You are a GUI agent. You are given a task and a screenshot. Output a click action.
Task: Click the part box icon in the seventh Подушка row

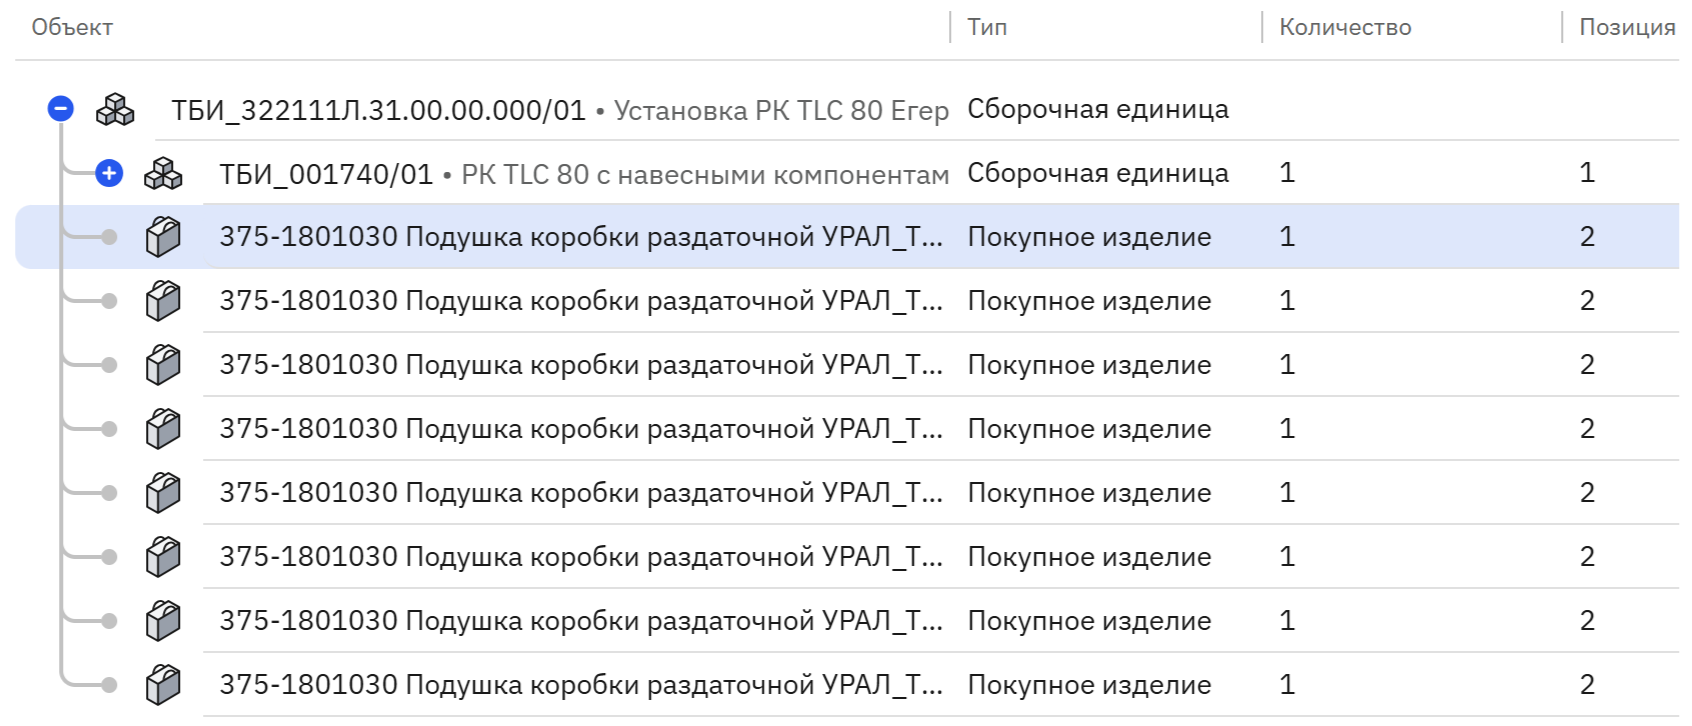[x=163, y=621]
